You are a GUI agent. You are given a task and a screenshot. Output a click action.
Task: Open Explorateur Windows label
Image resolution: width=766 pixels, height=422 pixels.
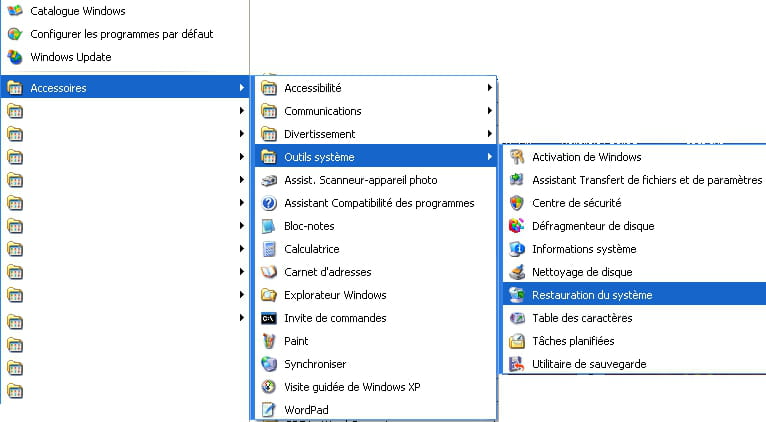coord(335,295)
